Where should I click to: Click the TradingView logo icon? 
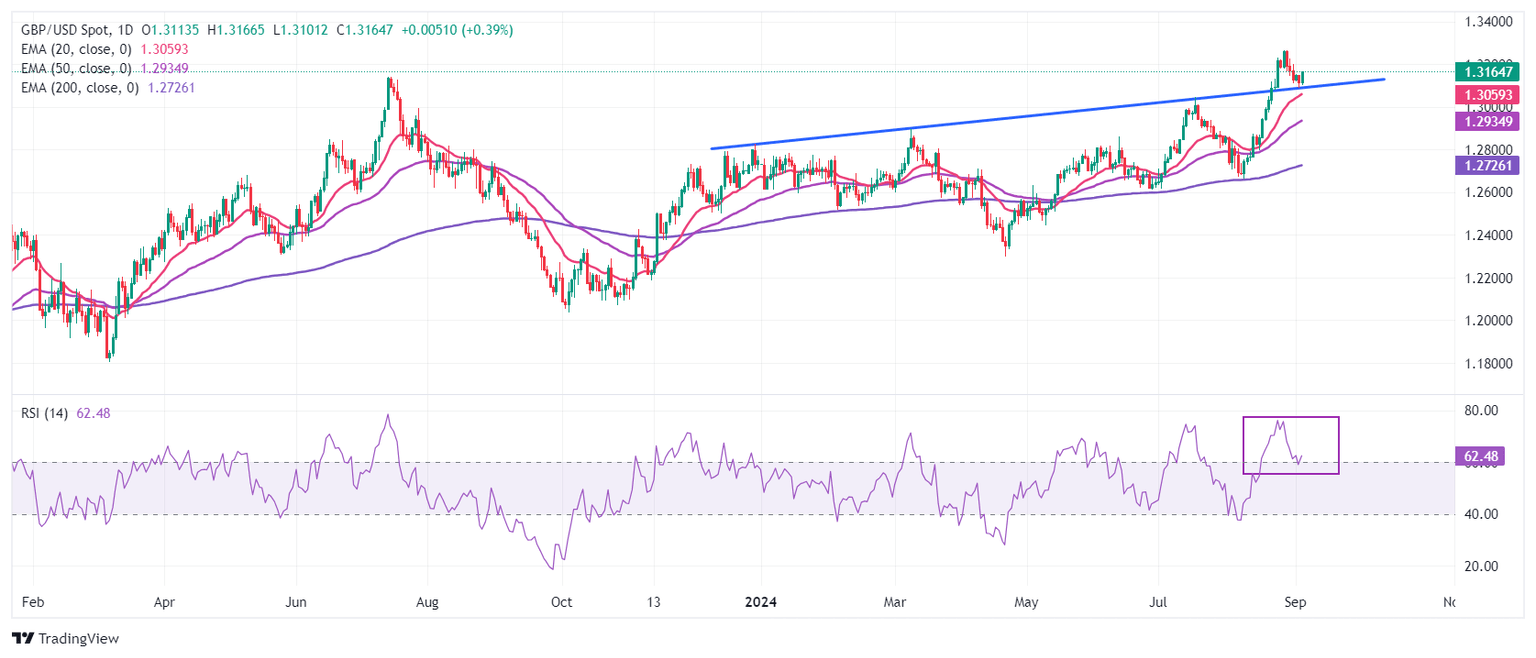[x=22, y=639]
